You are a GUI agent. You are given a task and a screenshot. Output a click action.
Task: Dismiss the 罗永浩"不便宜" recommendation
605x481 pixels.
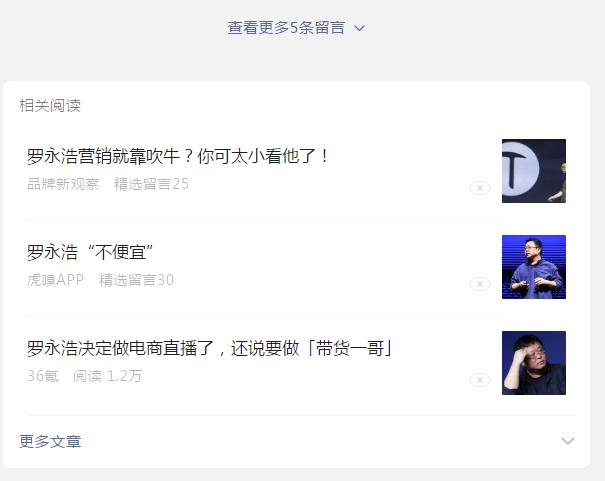[x=480, y=284]
